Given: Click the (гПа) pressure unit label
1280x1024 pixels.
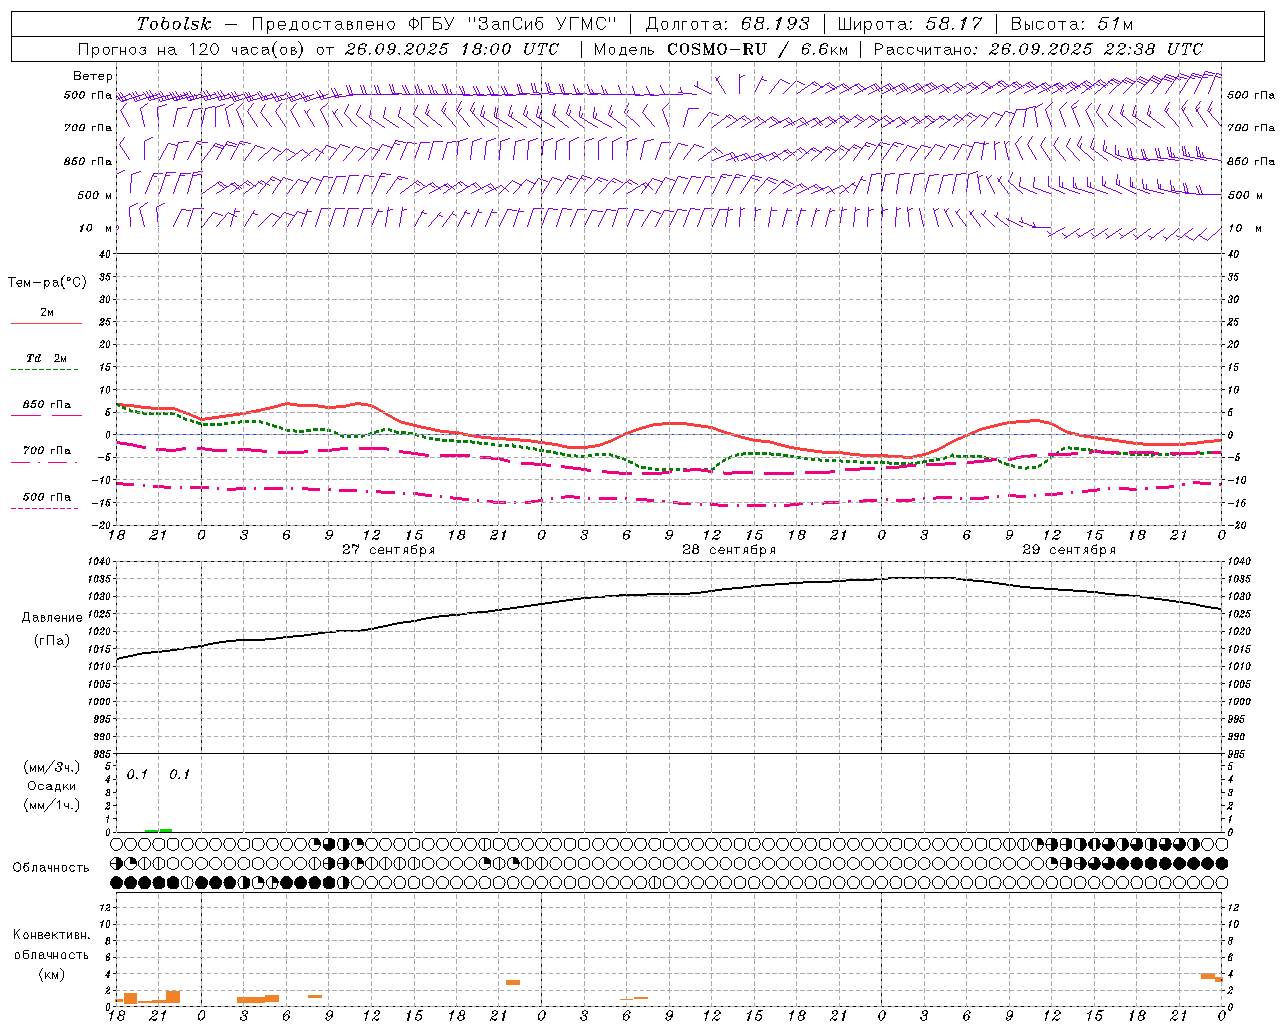Looking at the screenshot, I should pyautogui.click(x=52, y=640).
